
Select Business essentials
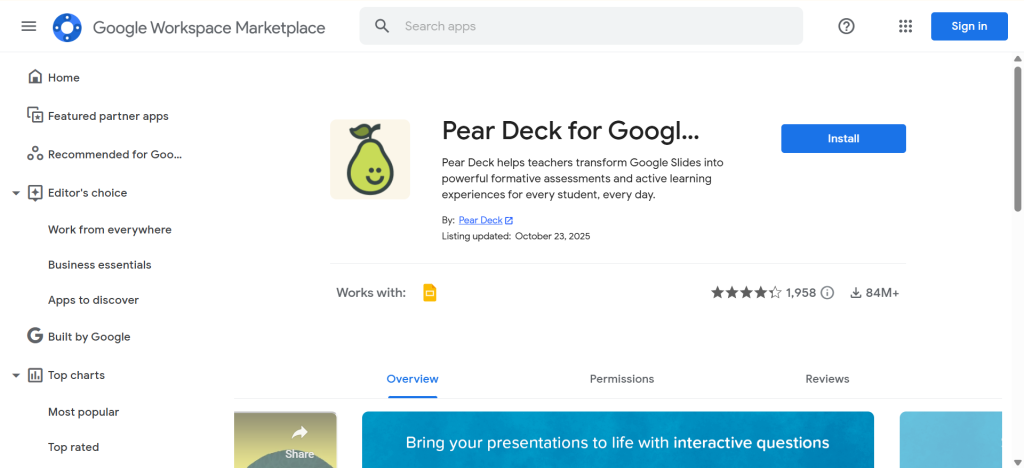[99, 265]
